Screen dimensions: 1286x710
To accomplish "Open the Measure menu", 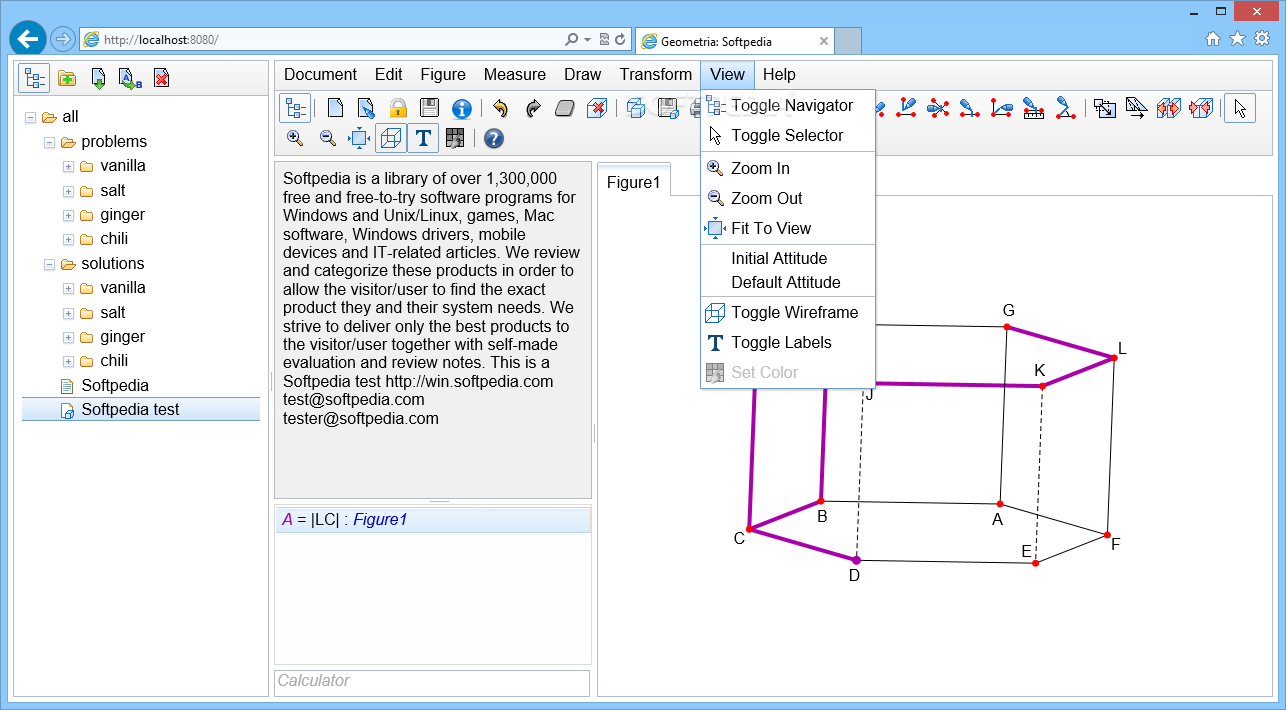I will [x=515, y=74].
